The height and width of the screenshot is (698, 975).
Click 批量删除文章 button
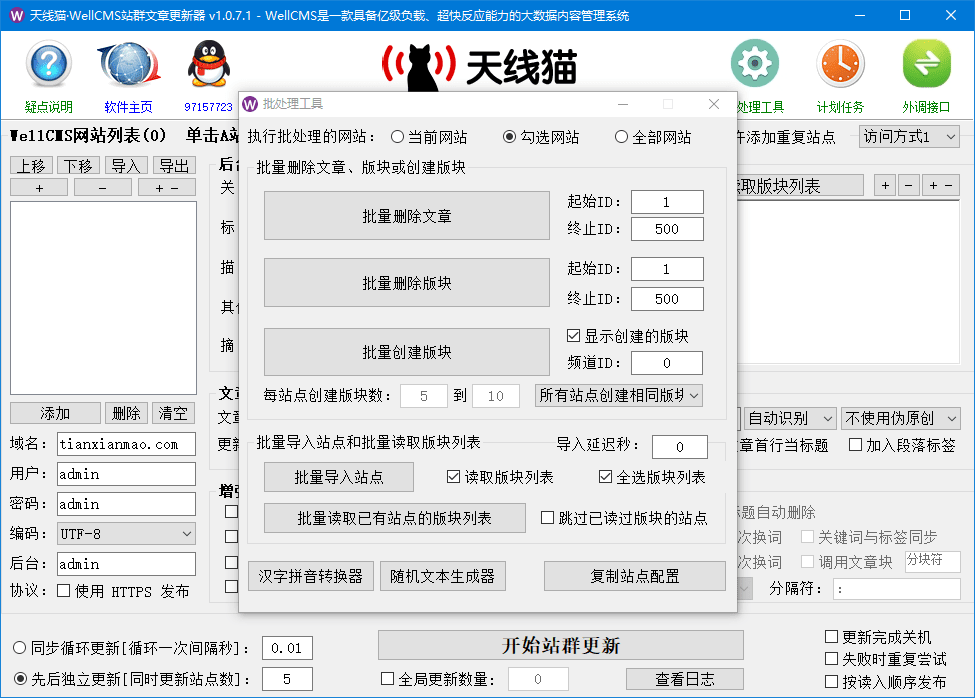click(407, 216)
